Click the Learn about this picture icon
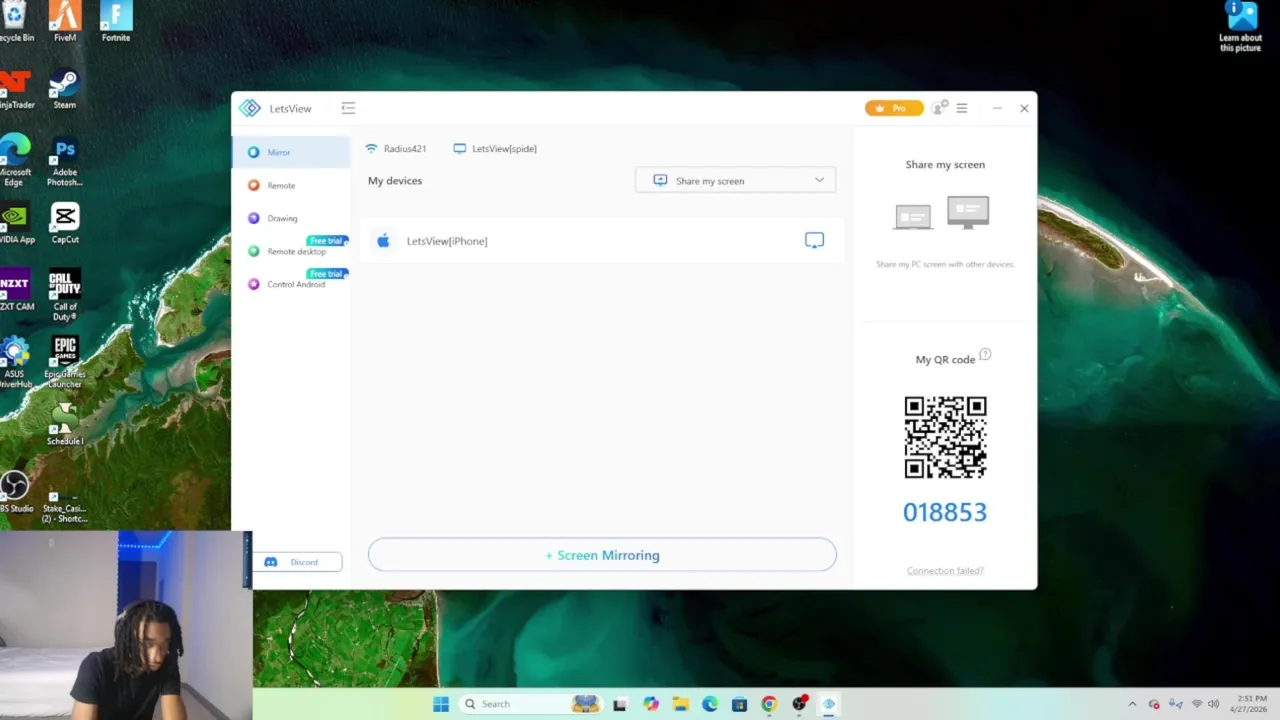1280x720 pixels. click(1241, 27)
